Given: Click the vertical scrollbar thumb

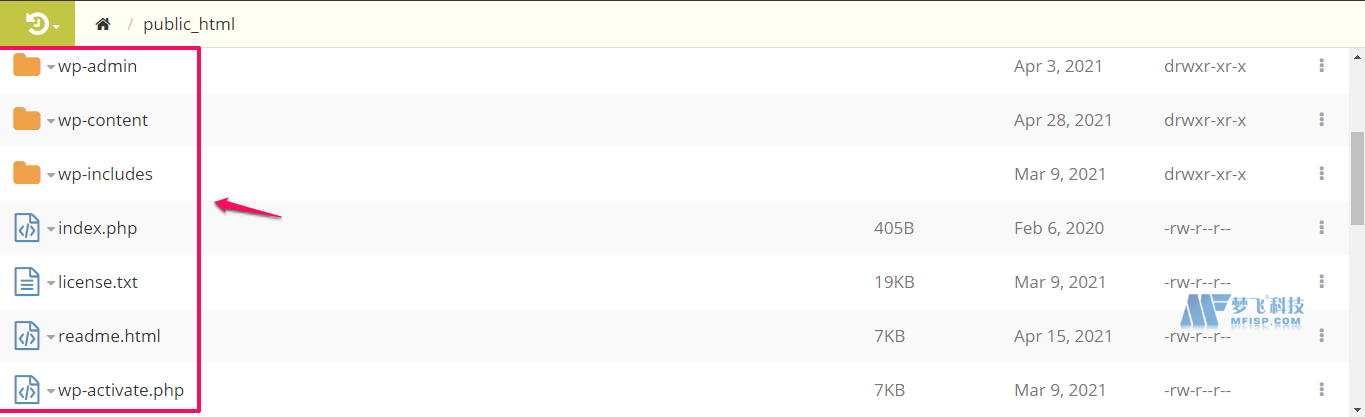Looking at the screenshot, I should 1357,178.
